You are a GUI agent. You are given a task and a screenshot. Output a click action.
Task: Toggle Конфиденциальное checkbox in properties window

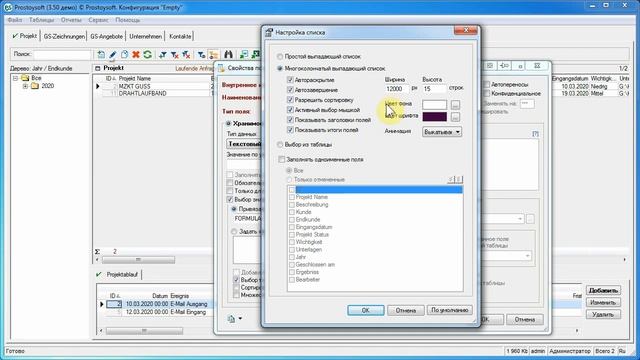[x=487, y=93]
